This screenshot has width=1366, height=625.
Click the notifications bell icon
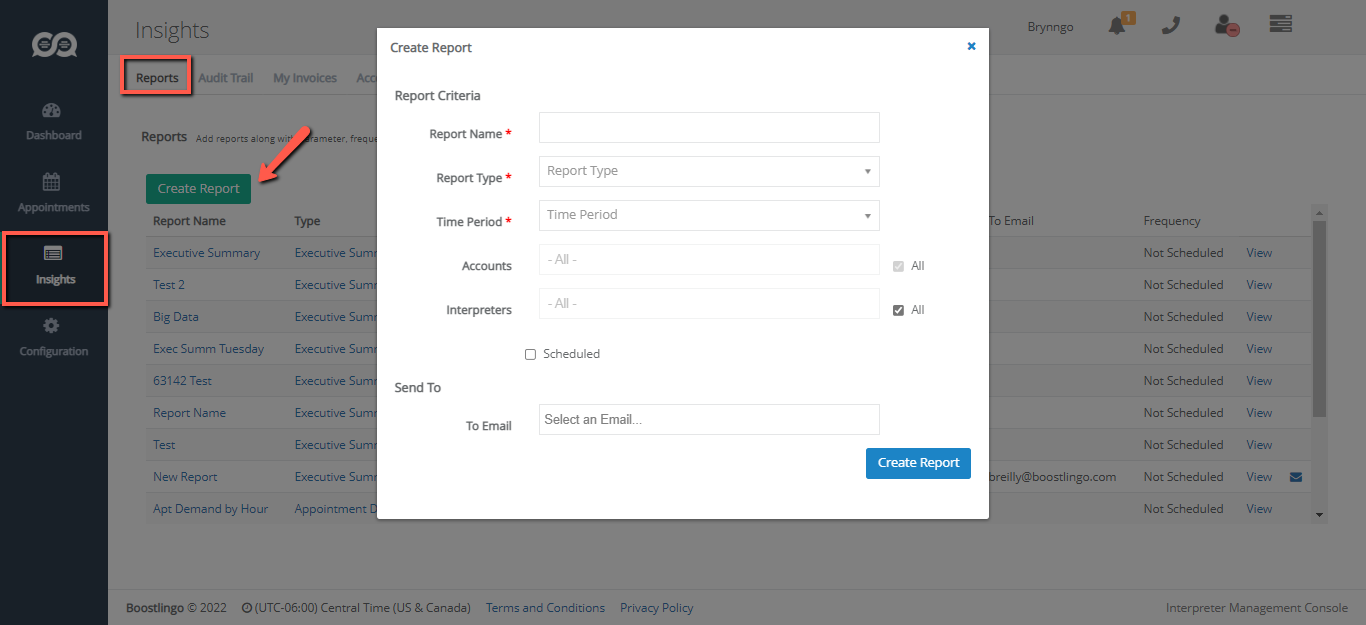pyautogui.click(x=1118, y=27)
